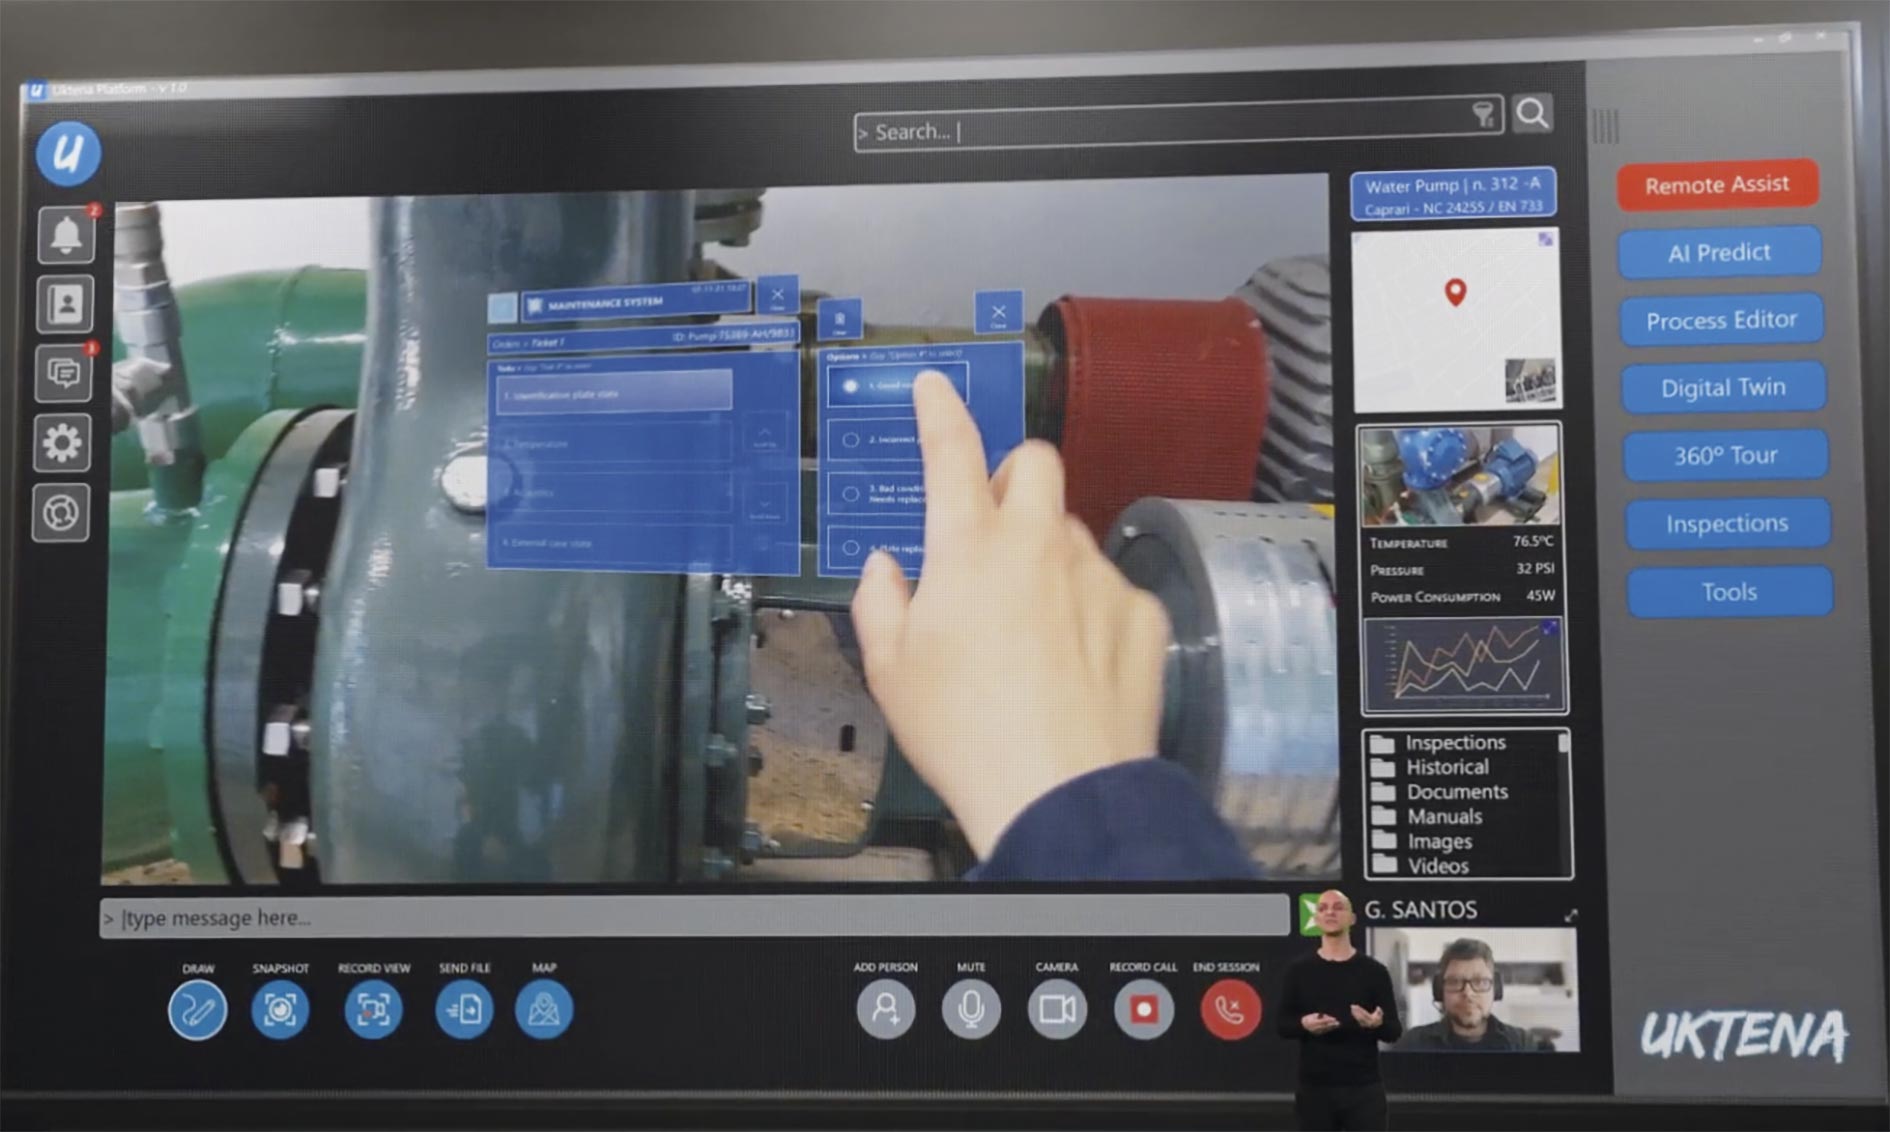Open the Map icon
Image resolution: width=1890 pixels, height=1132 pixels.
[544, 1009]
